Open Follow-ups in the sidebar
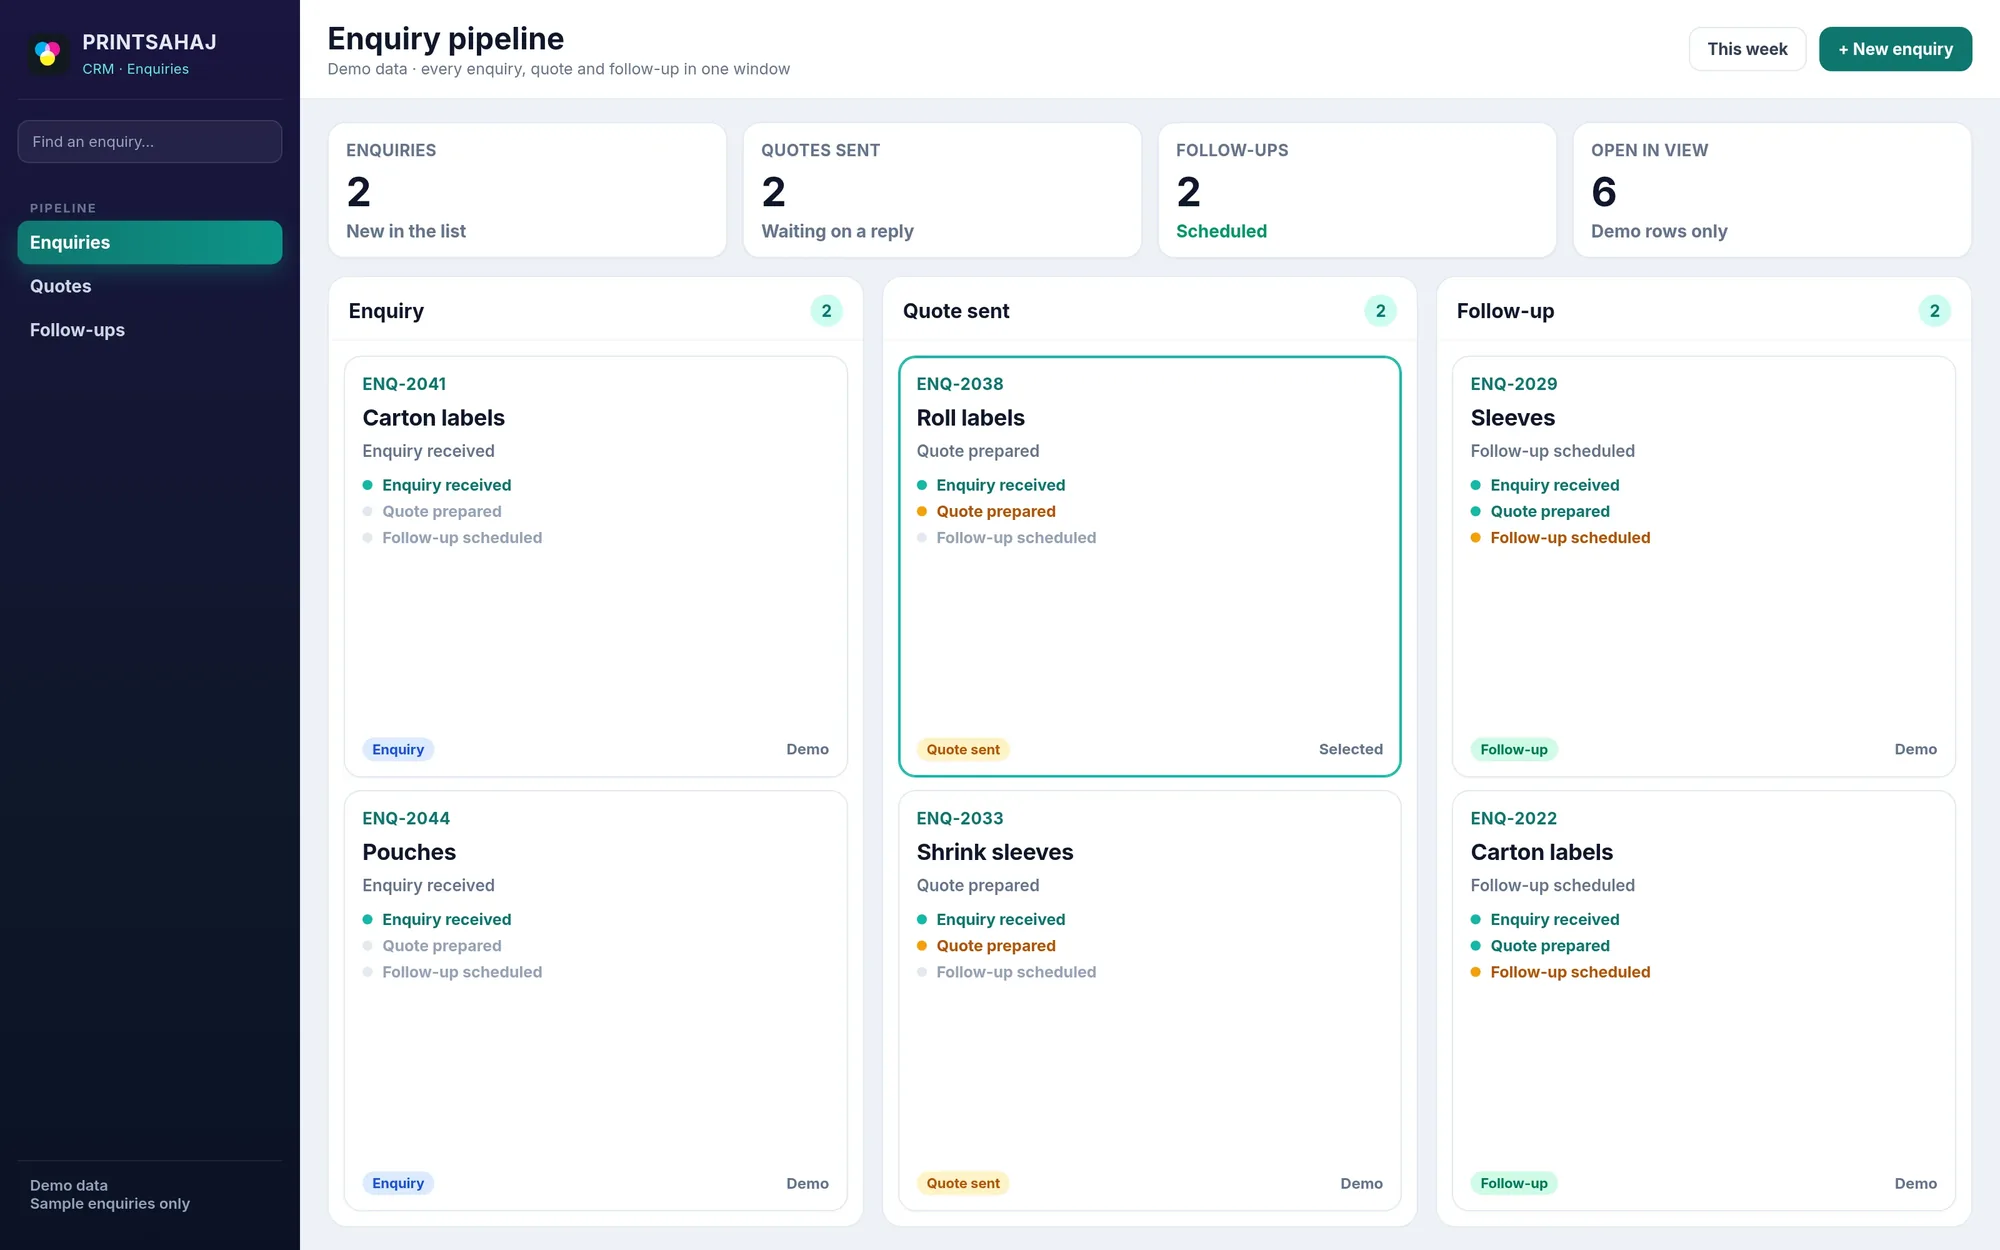This screenshot has height=1250, width=2000. 150,330
